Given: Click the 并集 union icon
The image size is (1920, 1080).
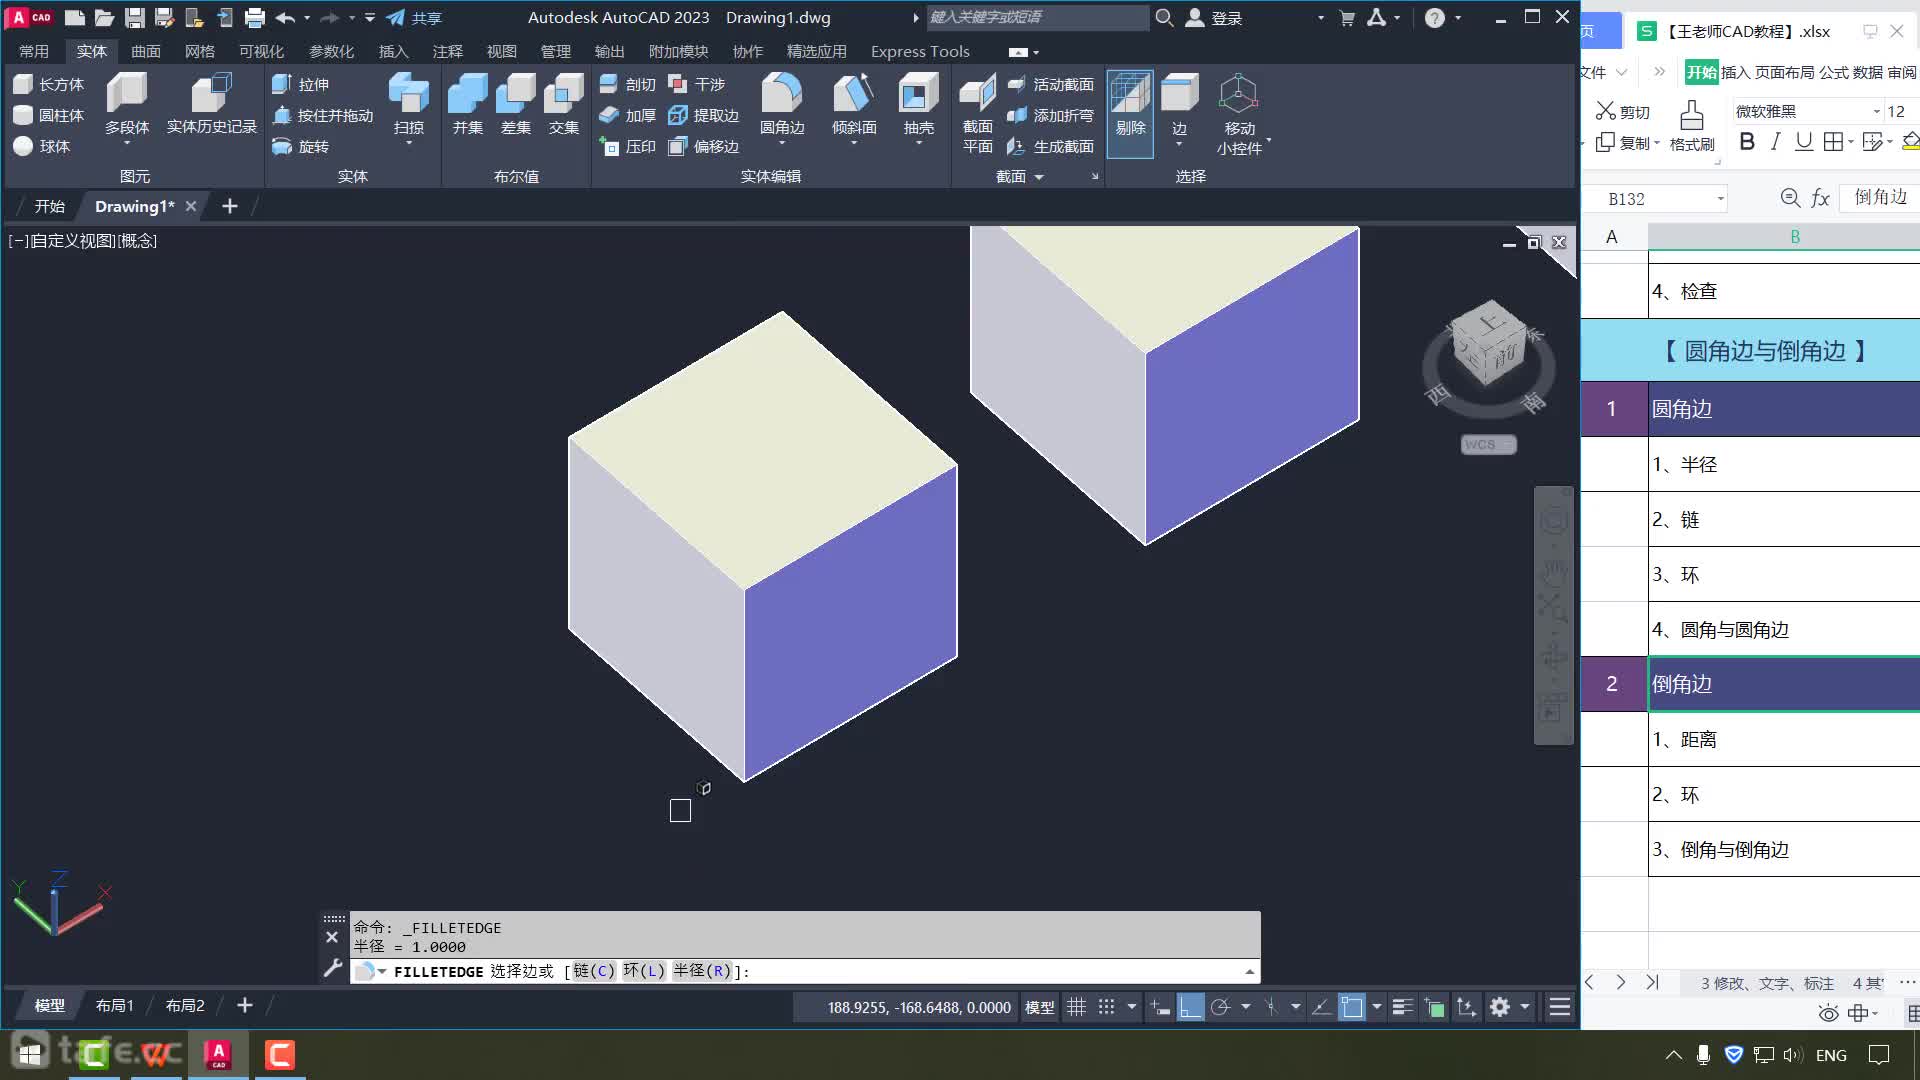Looking at the screenshot, I should [x=467, y=104].
